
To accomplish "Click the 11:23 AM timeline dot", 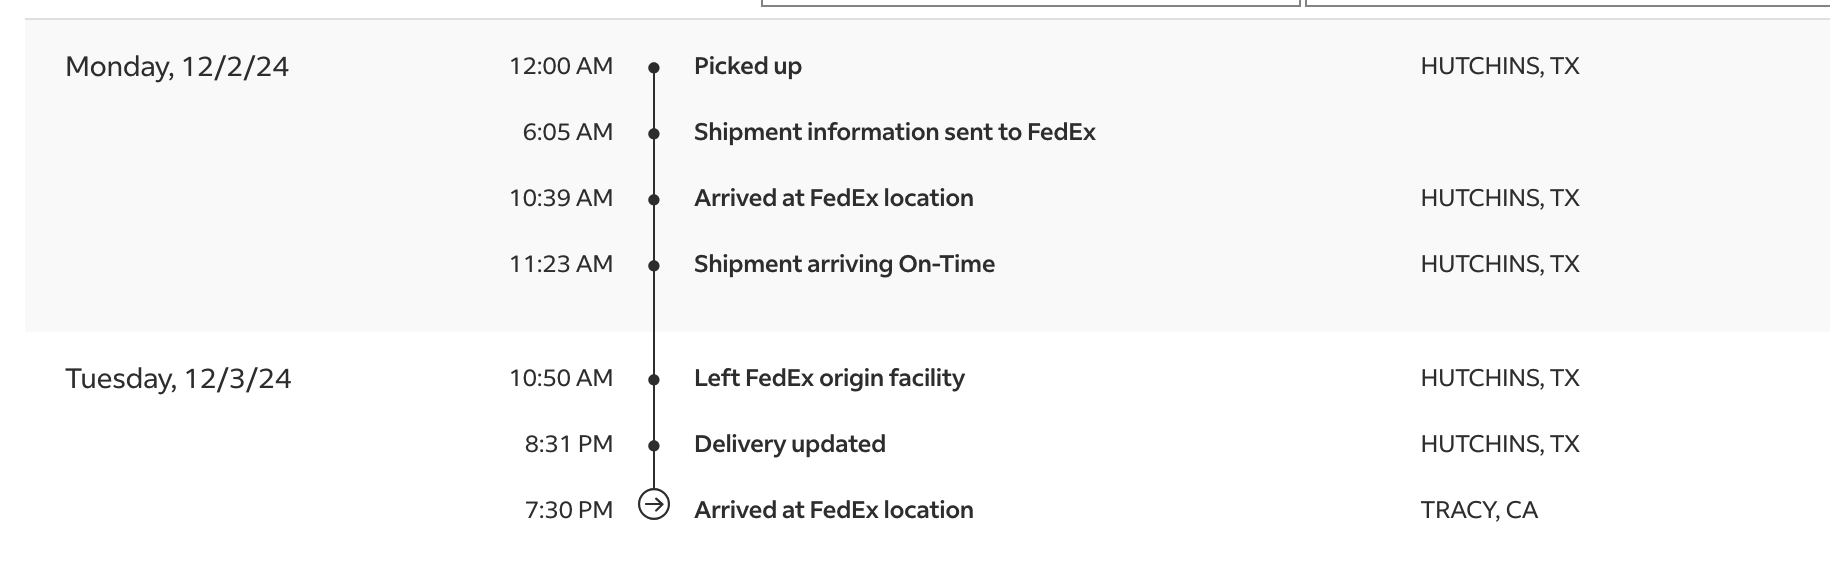I will tap(654, 266).
